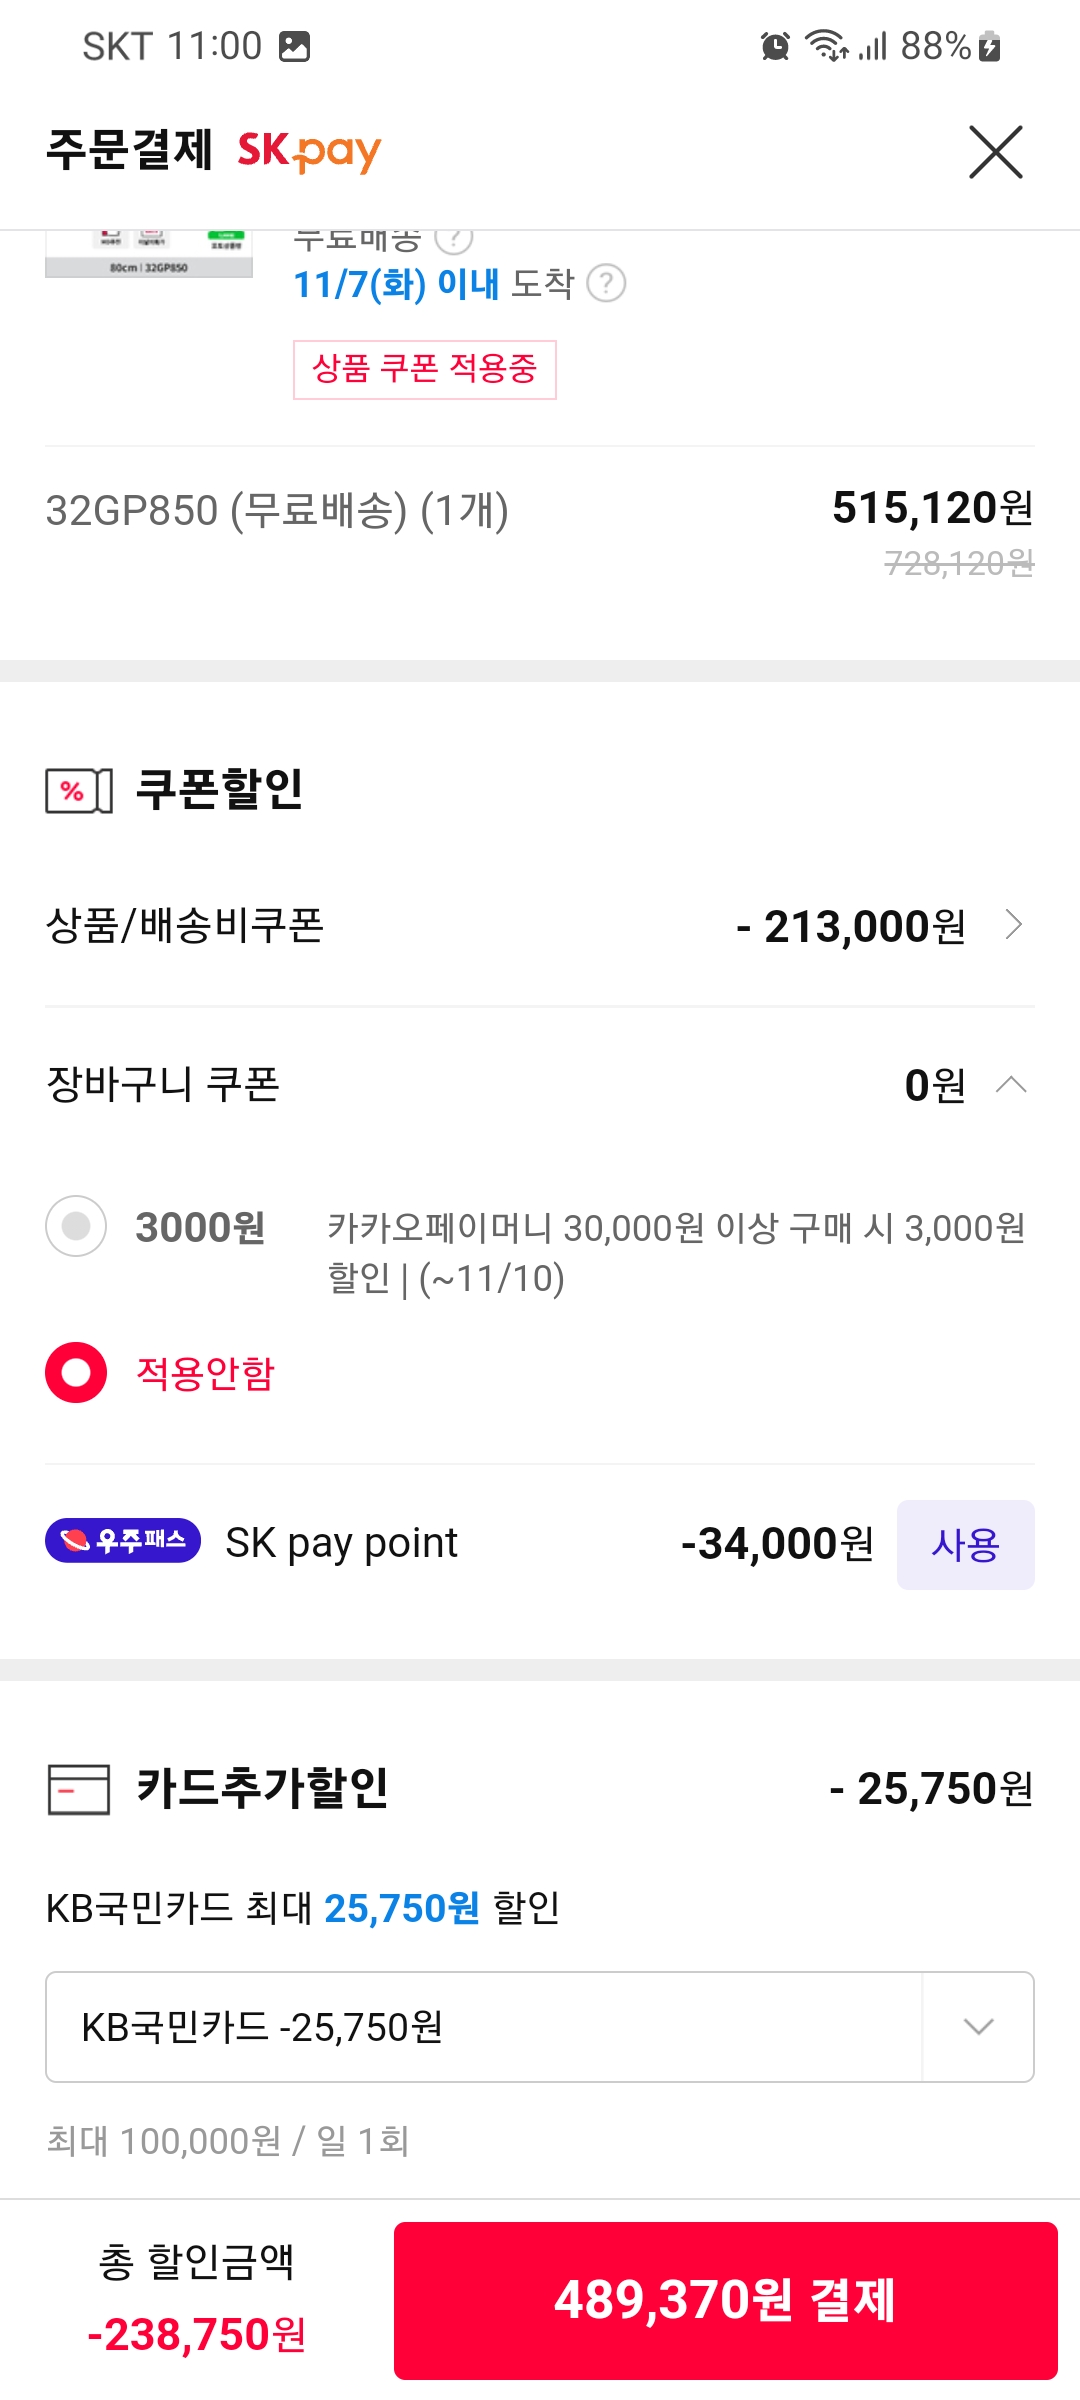The width and height of the screenshot is (1080, 2400).
Task: Collapse the 장바구니 쿠폰 section
Action: tap(1012, 1085)
